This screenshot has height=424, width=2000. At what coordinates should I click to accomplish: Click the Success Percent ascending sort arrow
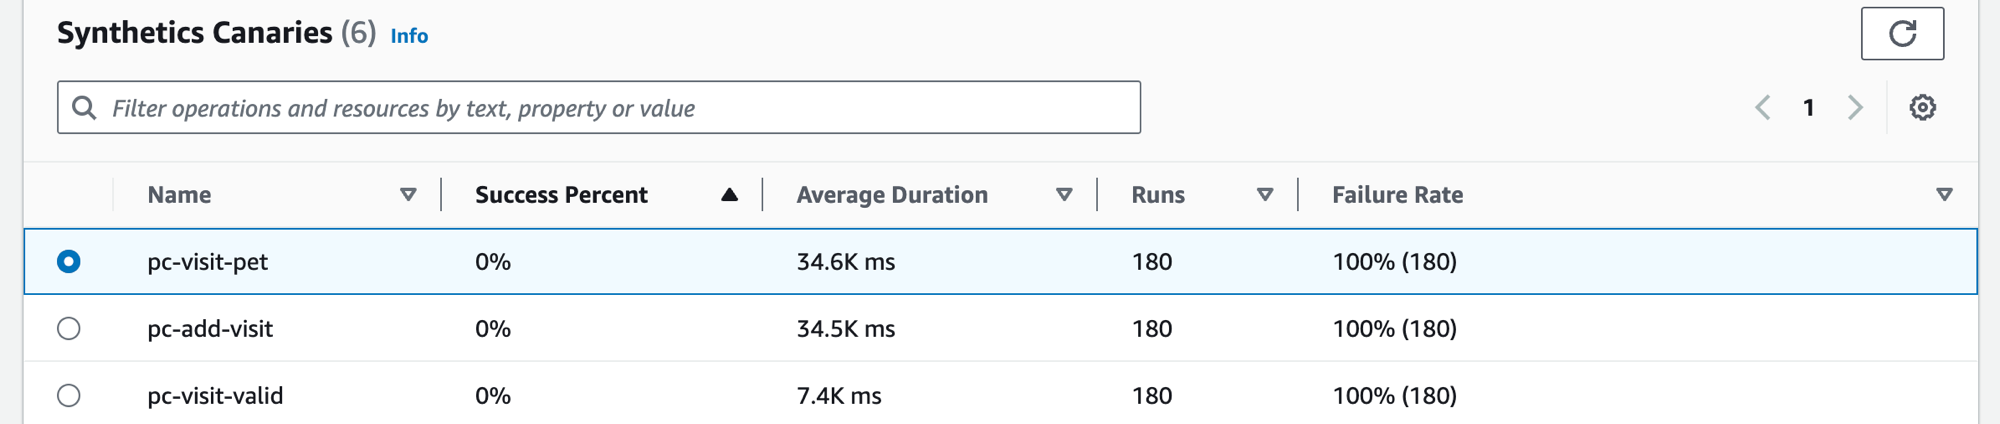point(729,195)
